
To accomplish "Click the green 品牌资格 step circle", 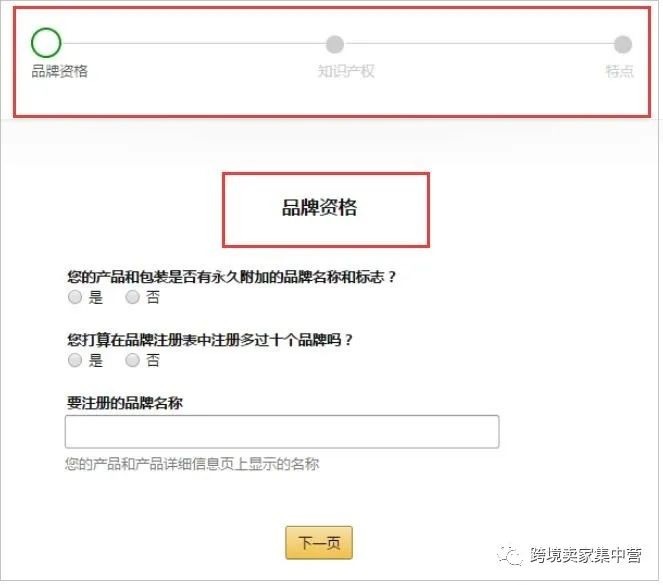I will click(x=46, y=43).
